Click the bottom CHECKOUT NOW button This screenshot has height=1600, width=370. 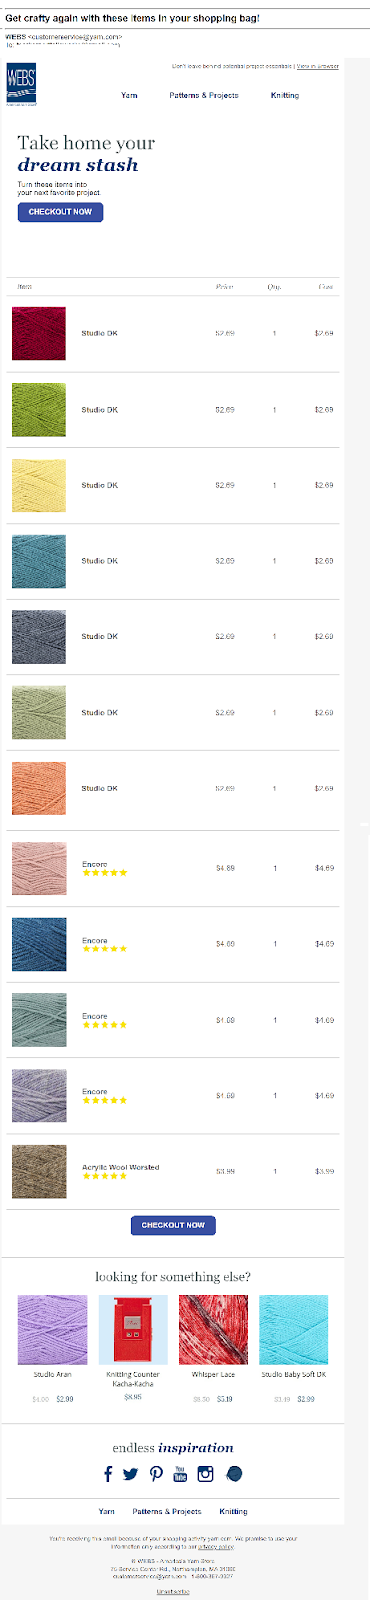click(173, 1225)
